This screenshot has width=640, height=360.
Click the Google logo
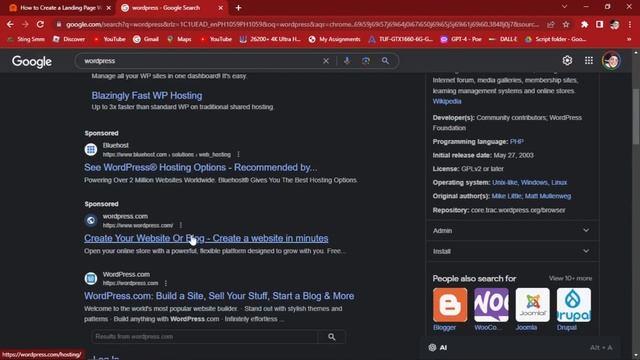tap(31, 62)
